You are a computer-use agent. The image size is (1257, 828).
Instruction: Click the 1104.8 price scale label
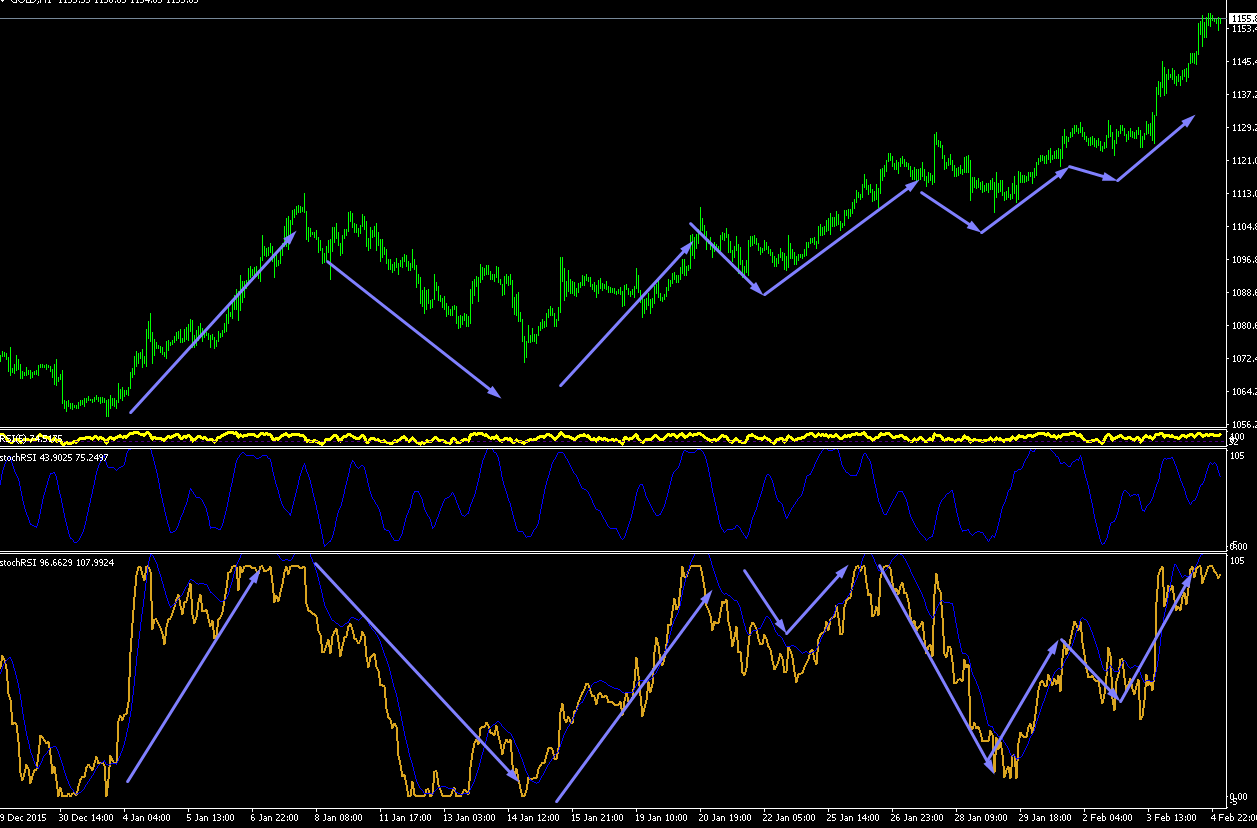[x=1244, y=227]
